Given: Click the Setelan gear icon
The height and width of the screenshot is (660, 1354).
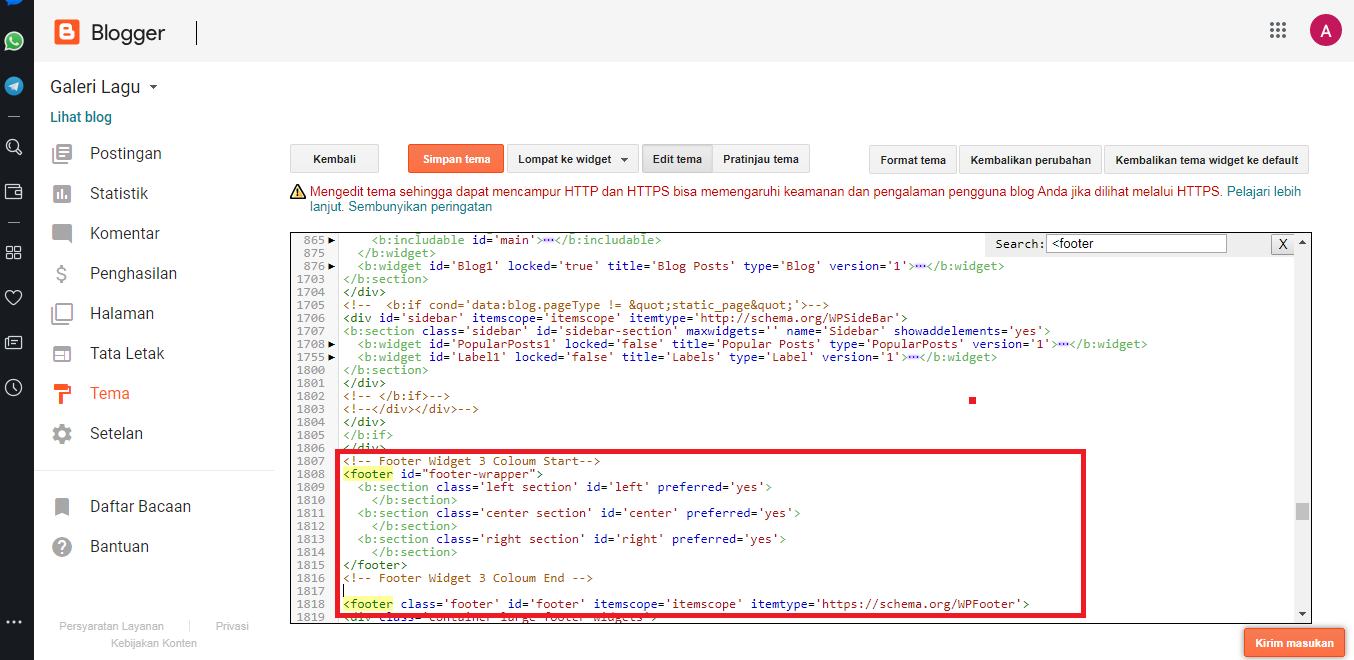Looking at the screenshot, I should (62, 434).
